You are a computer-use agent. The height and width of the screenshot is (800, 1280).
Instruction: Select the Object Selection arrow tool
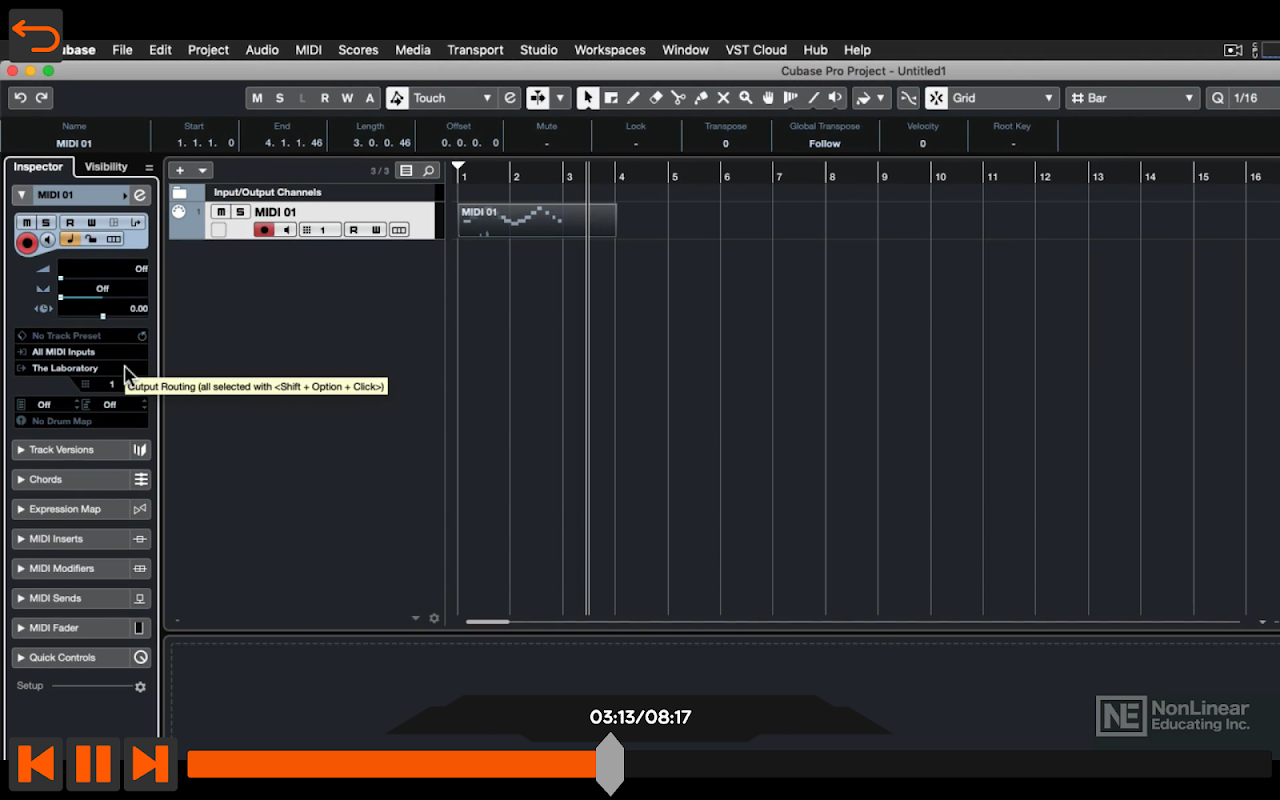588,98
